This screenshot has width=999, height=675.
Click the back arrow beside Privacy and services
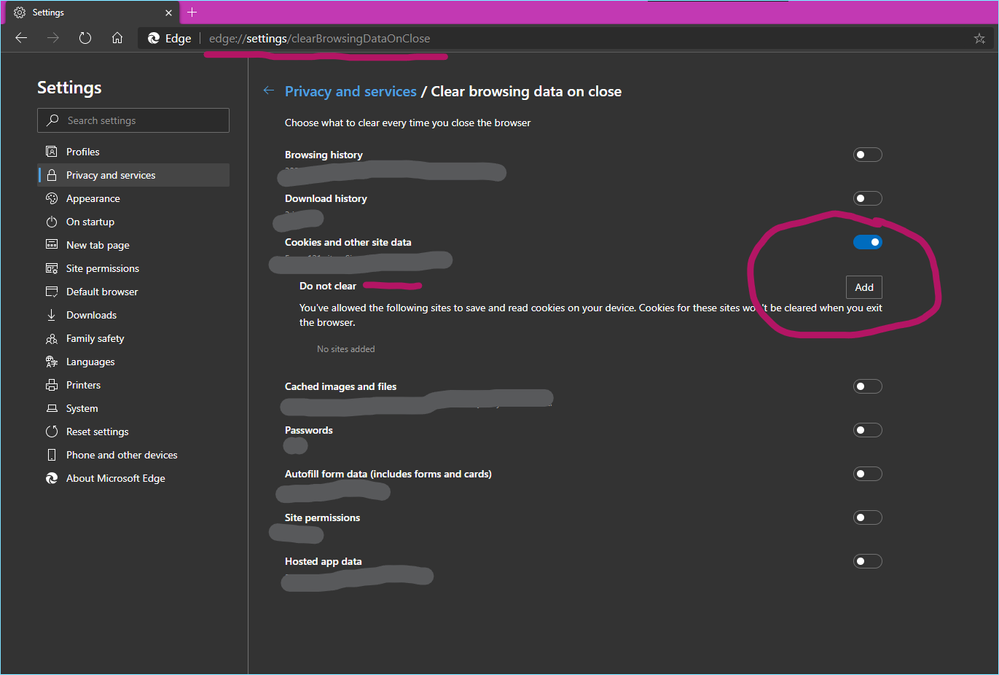coord(269,91)
